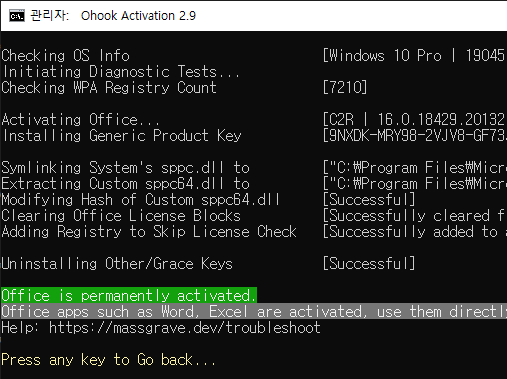
Task: Click the 'Press any key to Go back' prompt
Action: pos(108,360)
